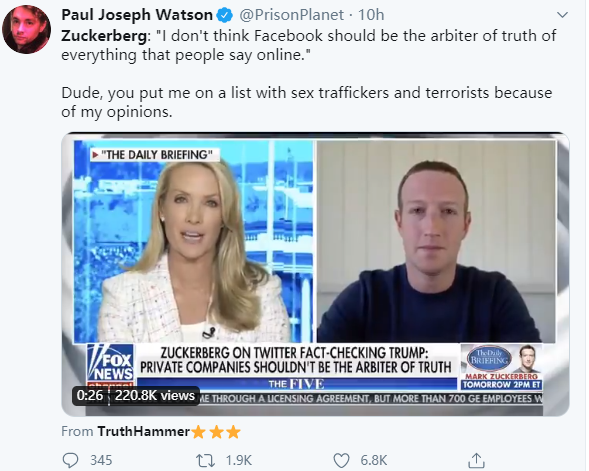Viewport: 589px width, 471px height.
Task: Click the reply speech bubble icon
Action: tap(70, 460)
